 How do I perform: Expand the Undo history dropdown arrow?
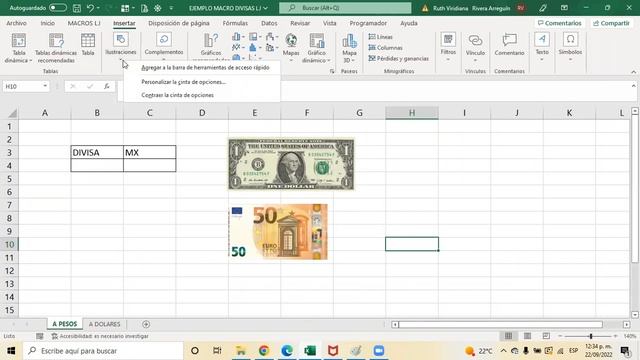tap(98, 8)
